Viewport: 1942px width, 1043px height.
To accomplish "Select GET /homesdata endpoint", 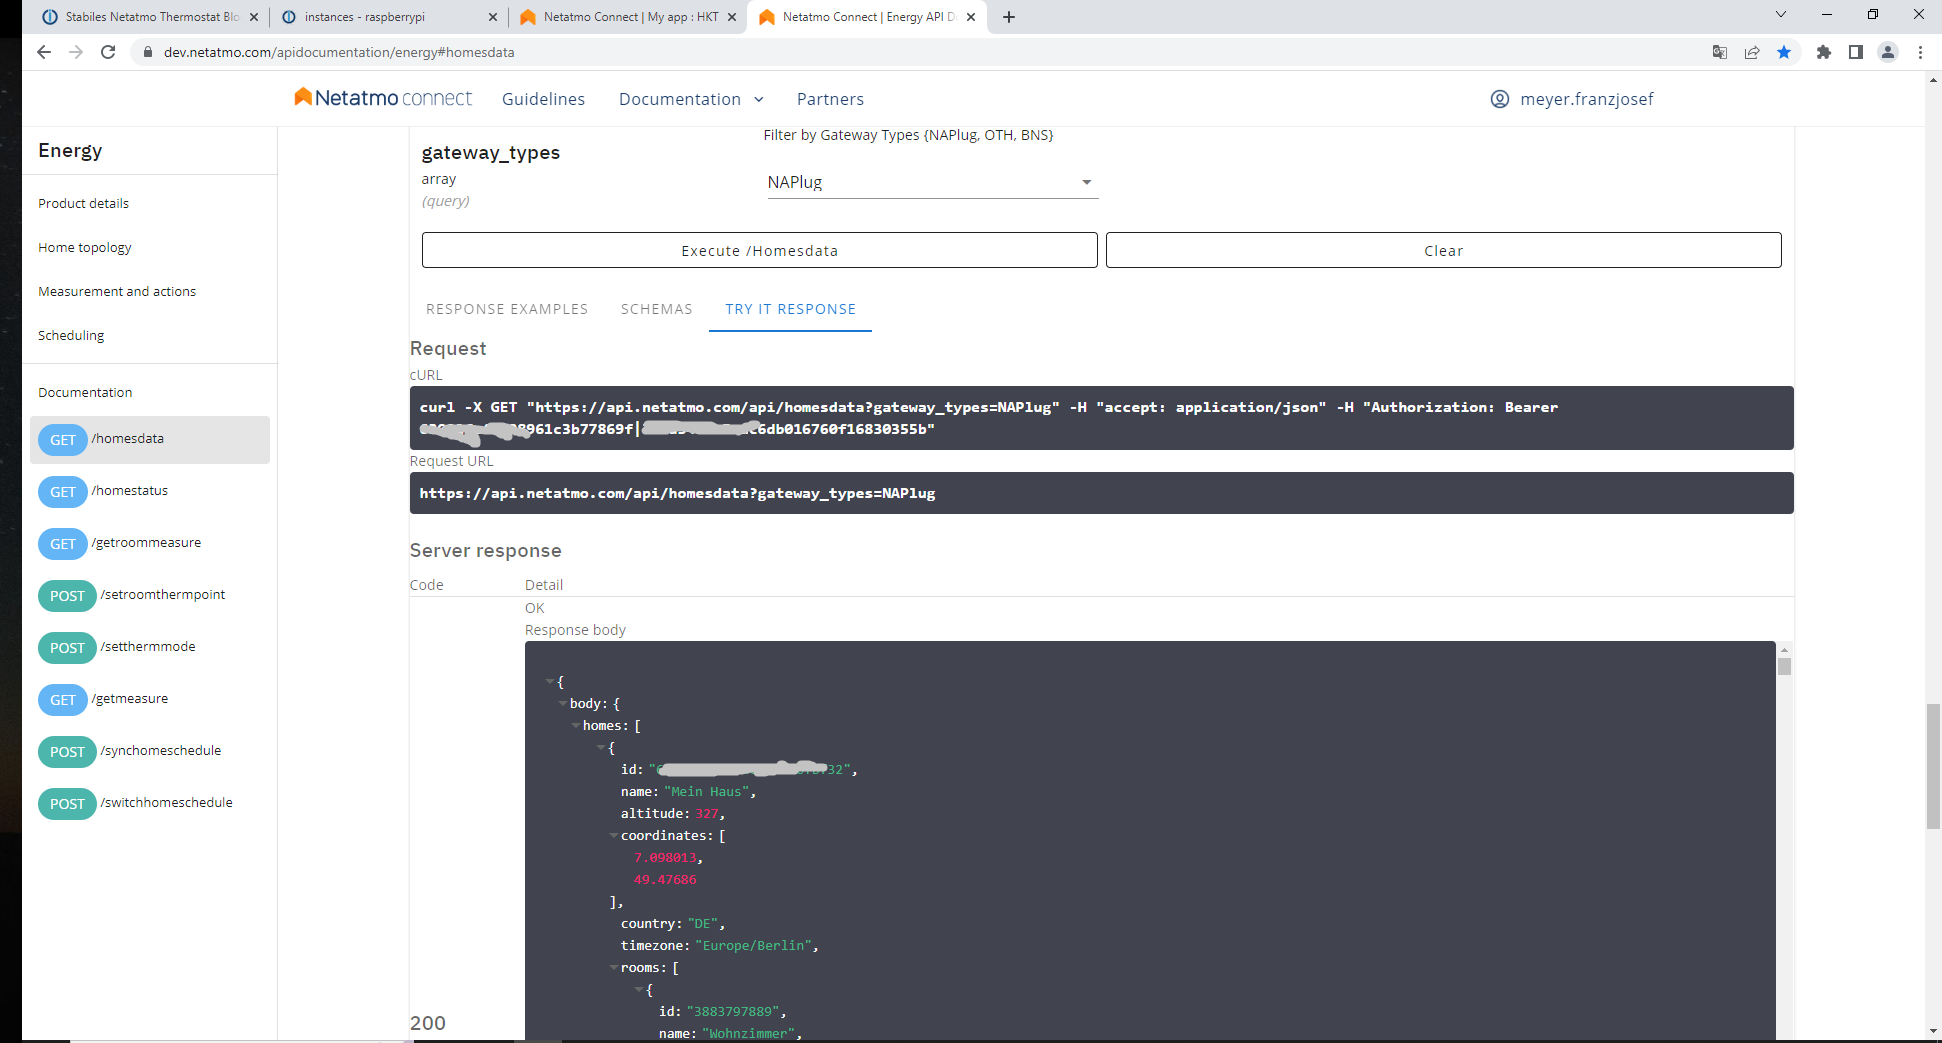I will (x=150, y=439).
